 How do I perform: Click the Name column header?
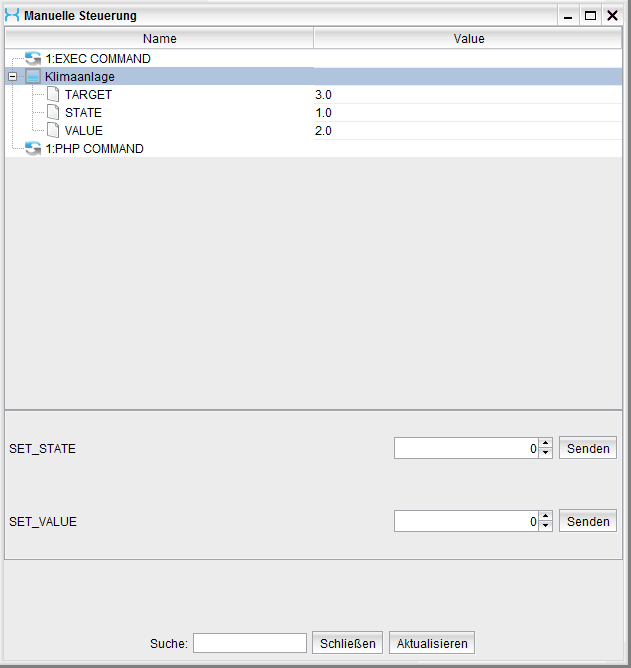pyautogui.click(x=159, y=38)
